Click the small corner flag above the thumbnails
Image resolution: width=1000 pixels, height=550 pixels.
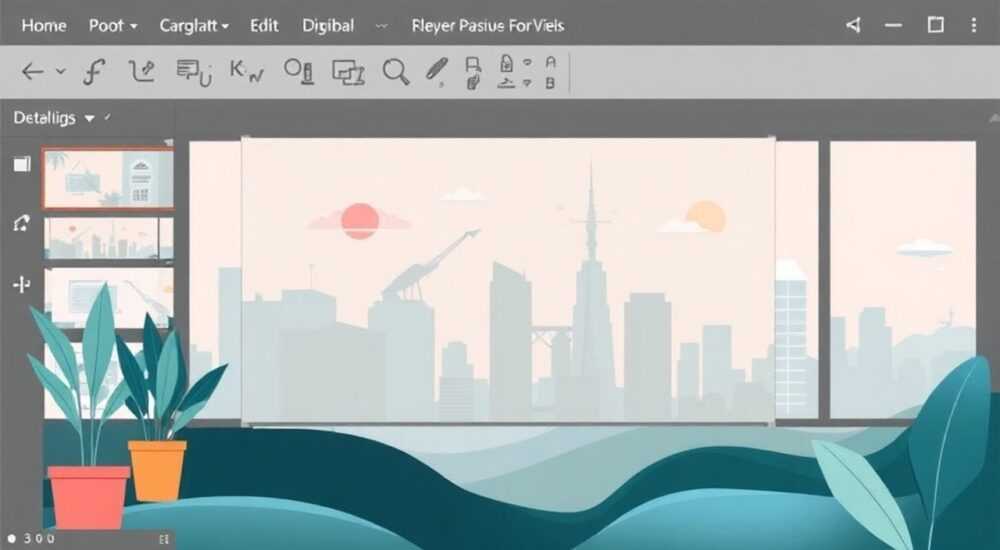click(168, 143)
